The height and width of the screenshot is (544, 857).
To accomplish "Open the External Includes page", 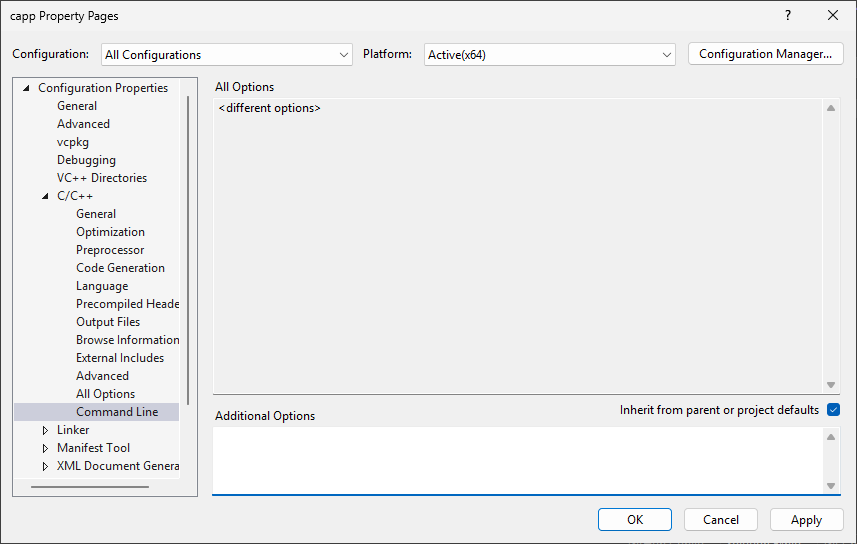I will point(120,359).
